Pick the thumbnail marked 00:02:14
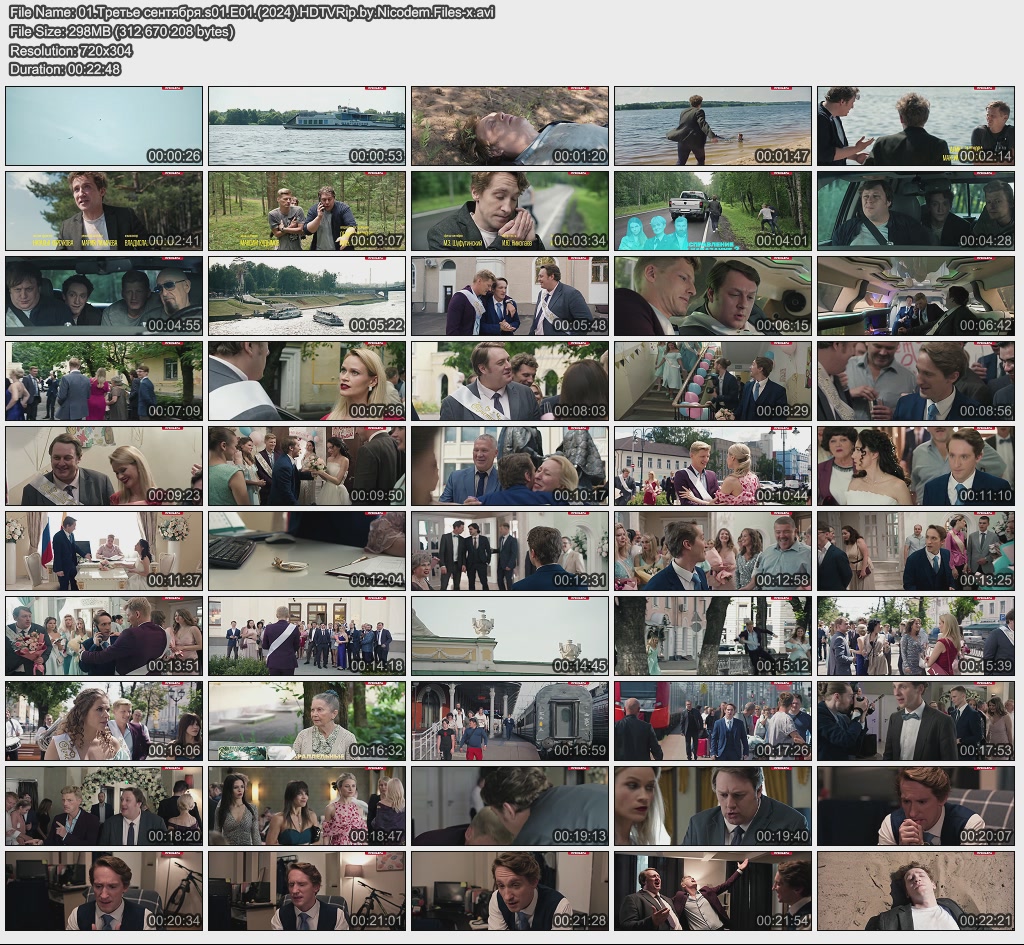The image size is (1024, 945). click(x=916, y=126)
